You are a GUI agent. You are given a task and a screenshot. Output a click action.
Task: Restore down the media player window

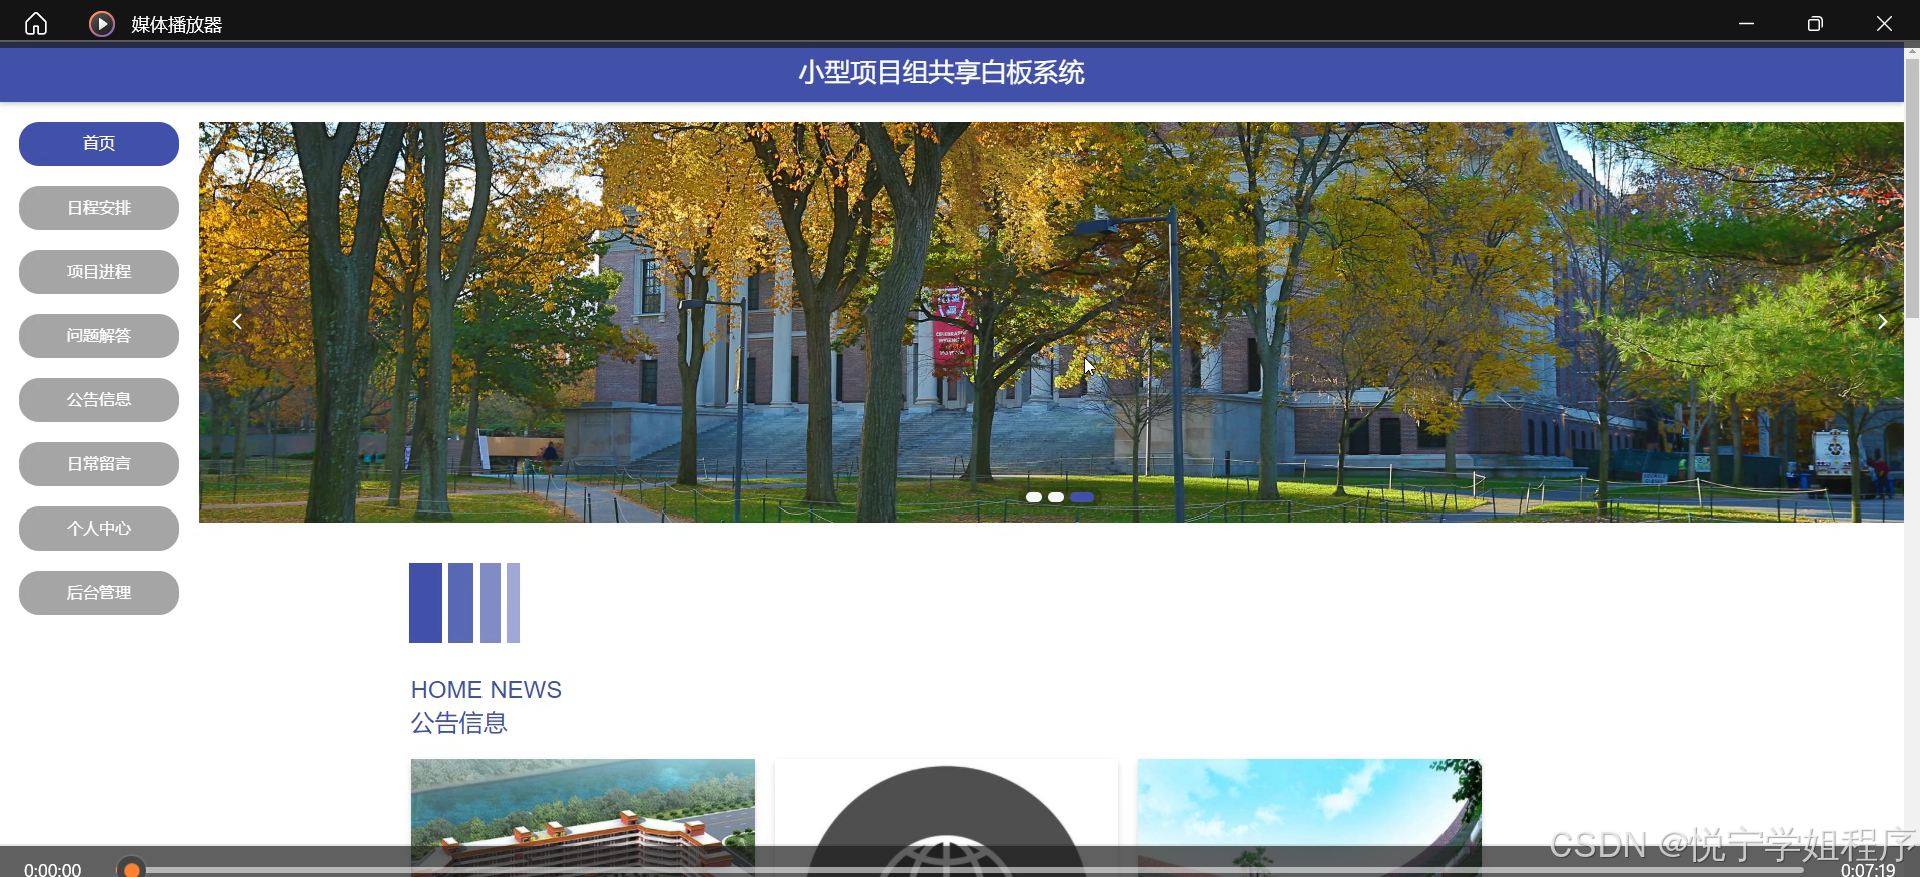tap(1815, 23)
